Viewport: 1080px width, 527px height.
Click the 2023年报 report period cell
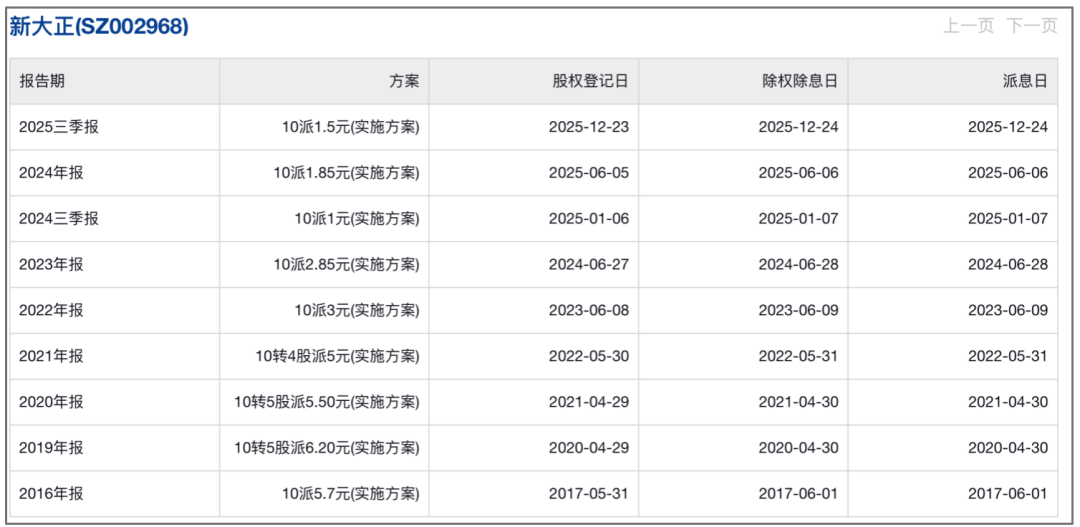pyautogui.click(x=51, y=265)
